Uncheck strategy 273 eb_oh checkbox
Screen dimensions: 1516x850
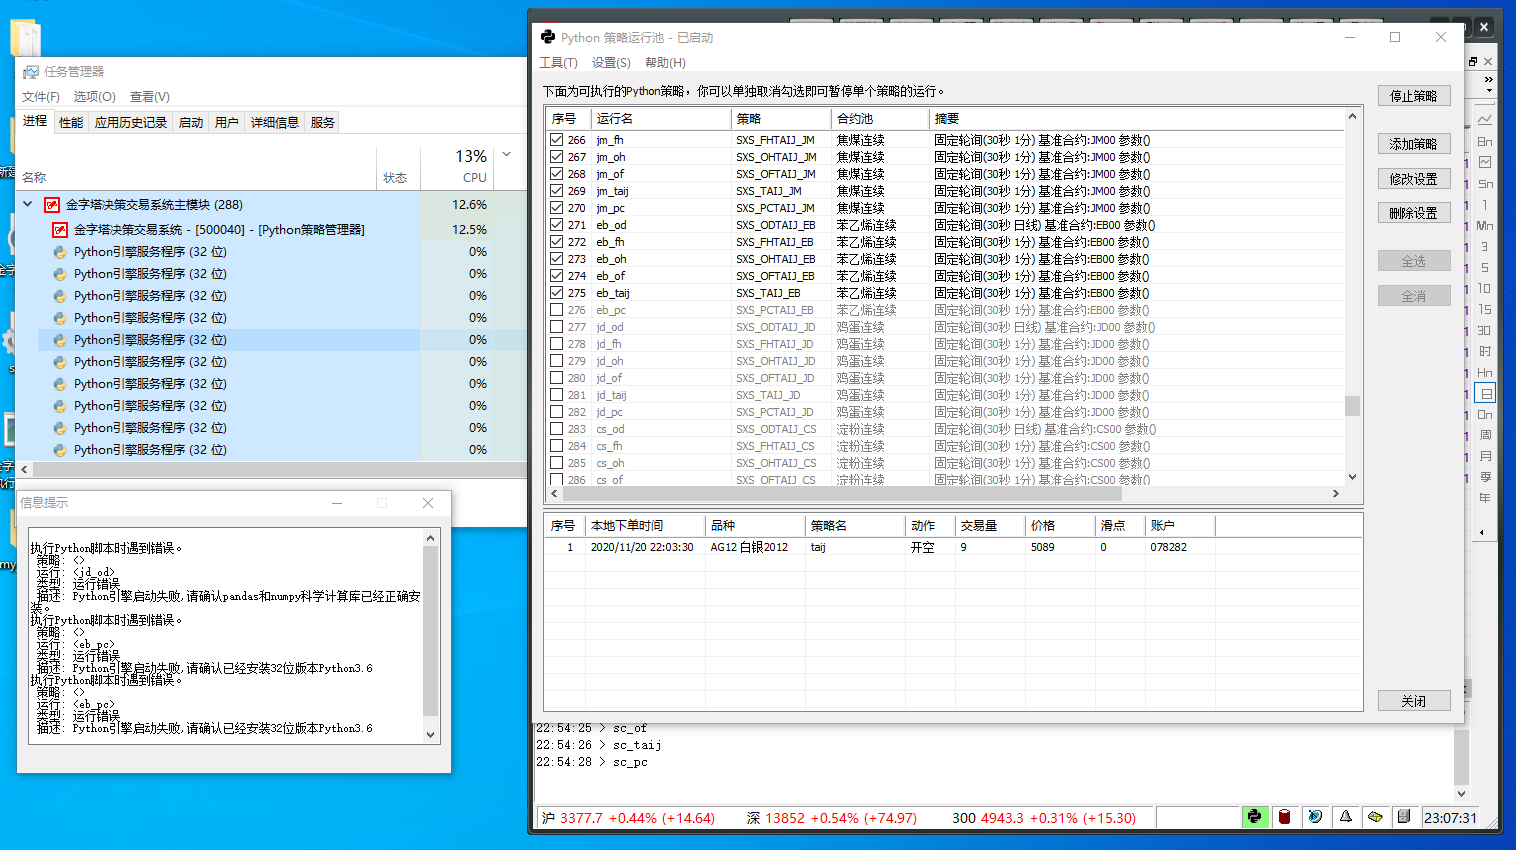556,259
